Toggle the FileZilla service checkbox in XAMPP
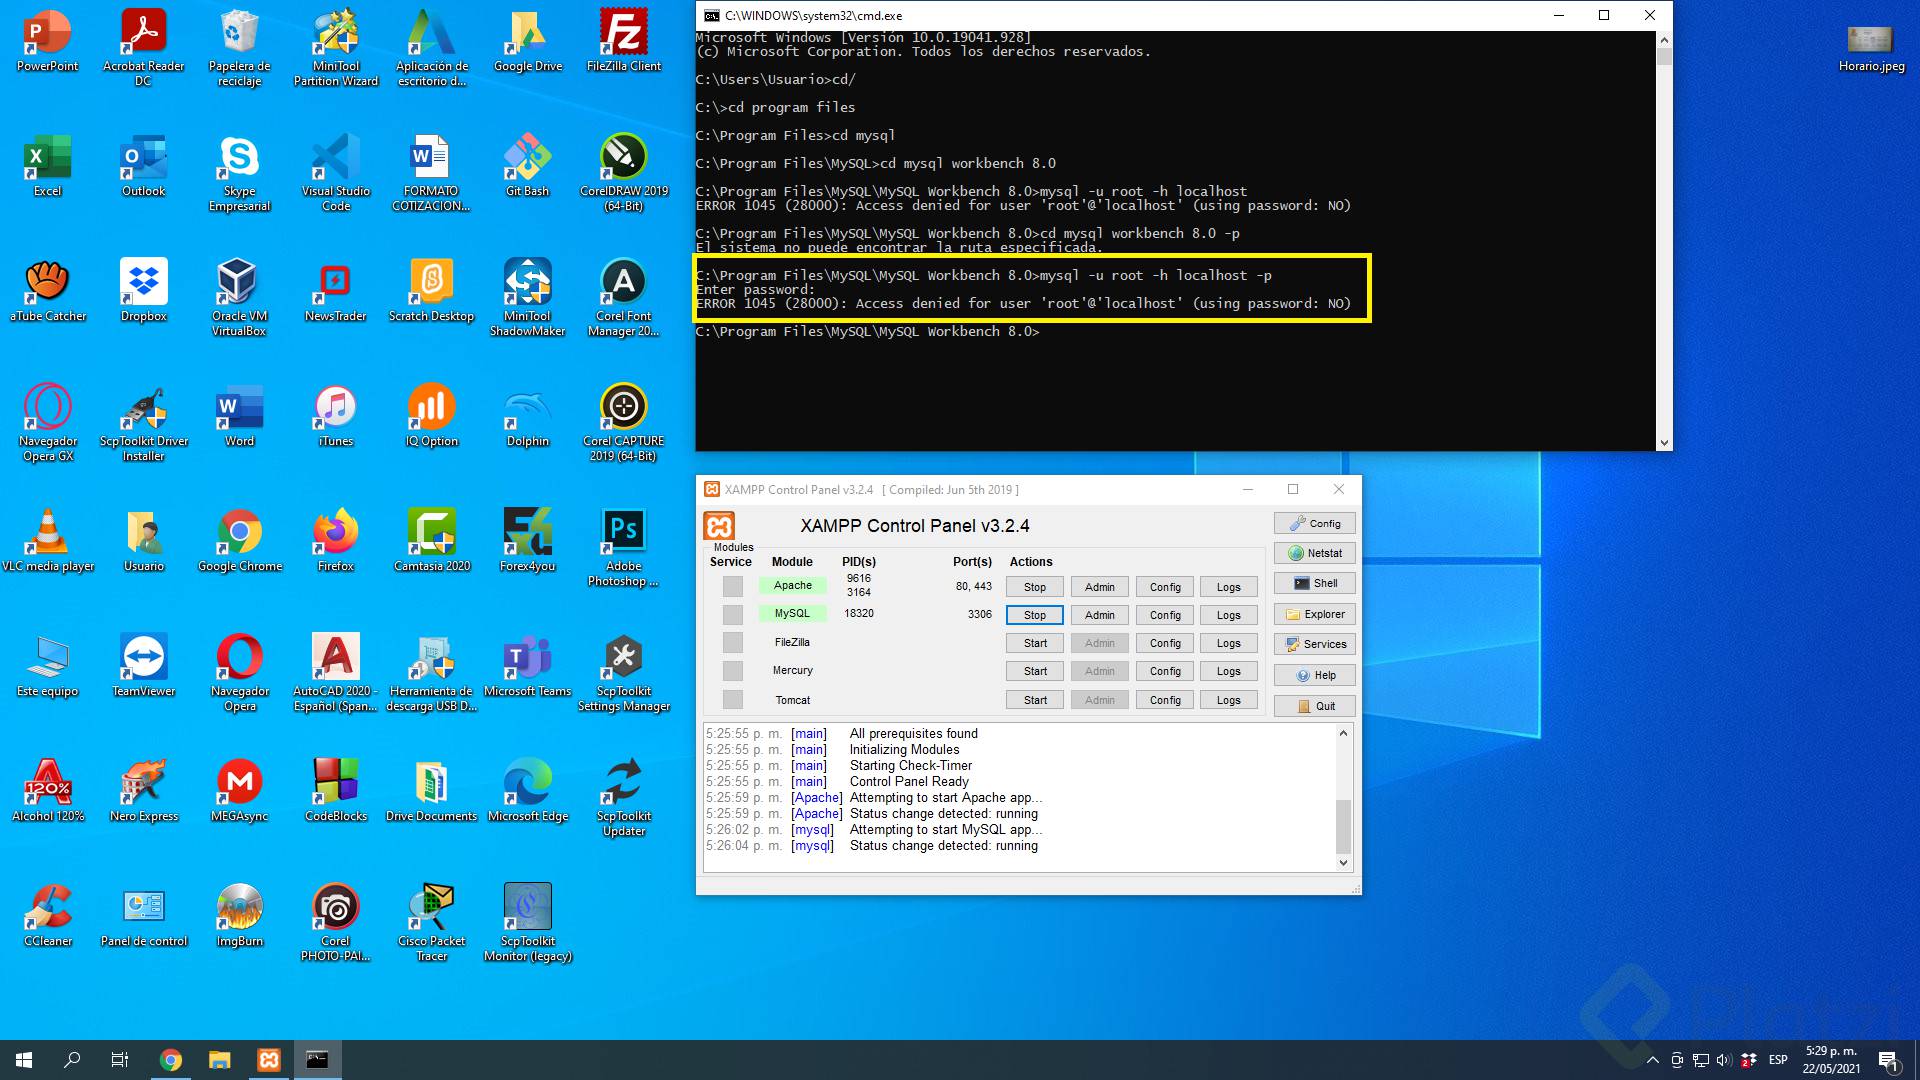 tap(733, 643)
